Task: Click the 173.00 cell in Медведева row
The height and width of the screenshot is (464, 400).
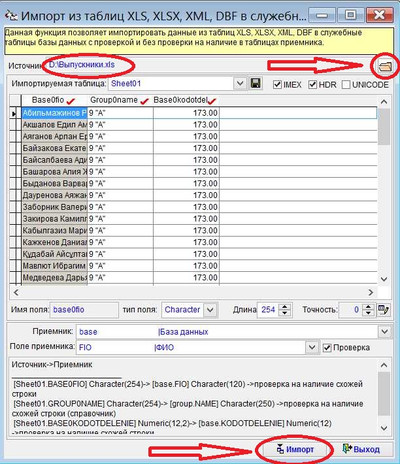Action: coord(186,278)
